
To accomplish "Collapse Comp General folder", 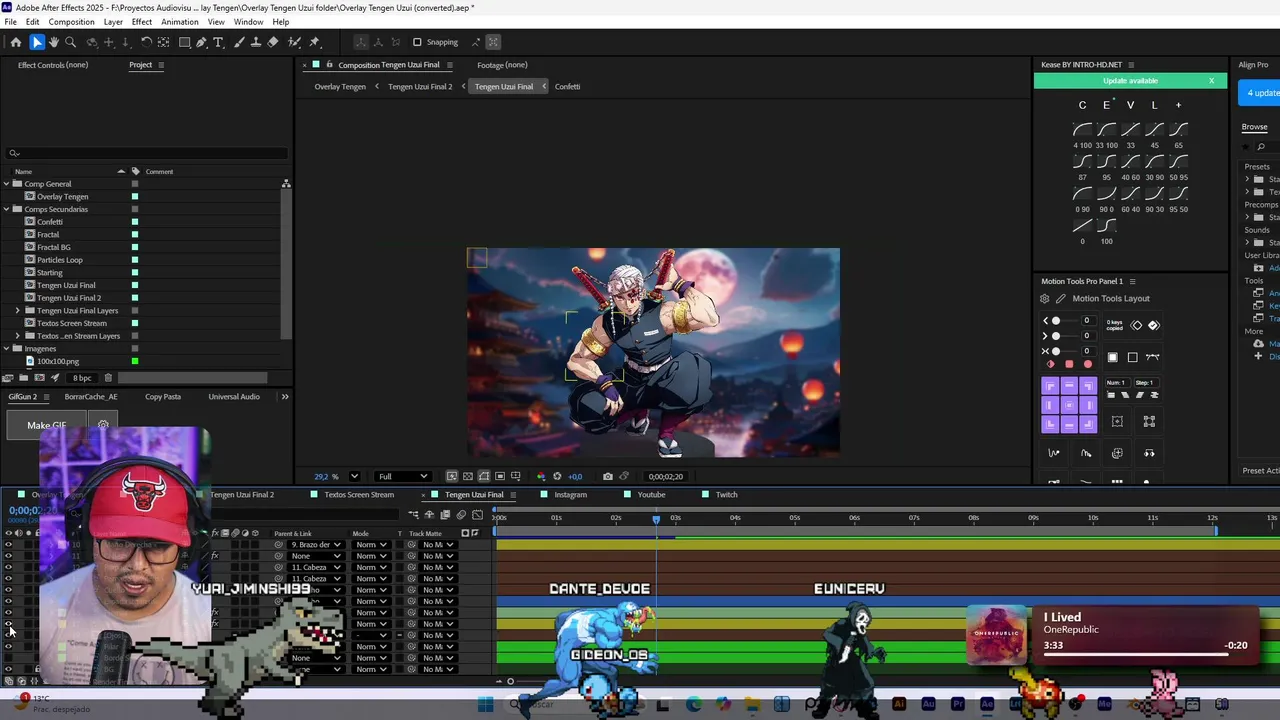I will coord(6,184).
